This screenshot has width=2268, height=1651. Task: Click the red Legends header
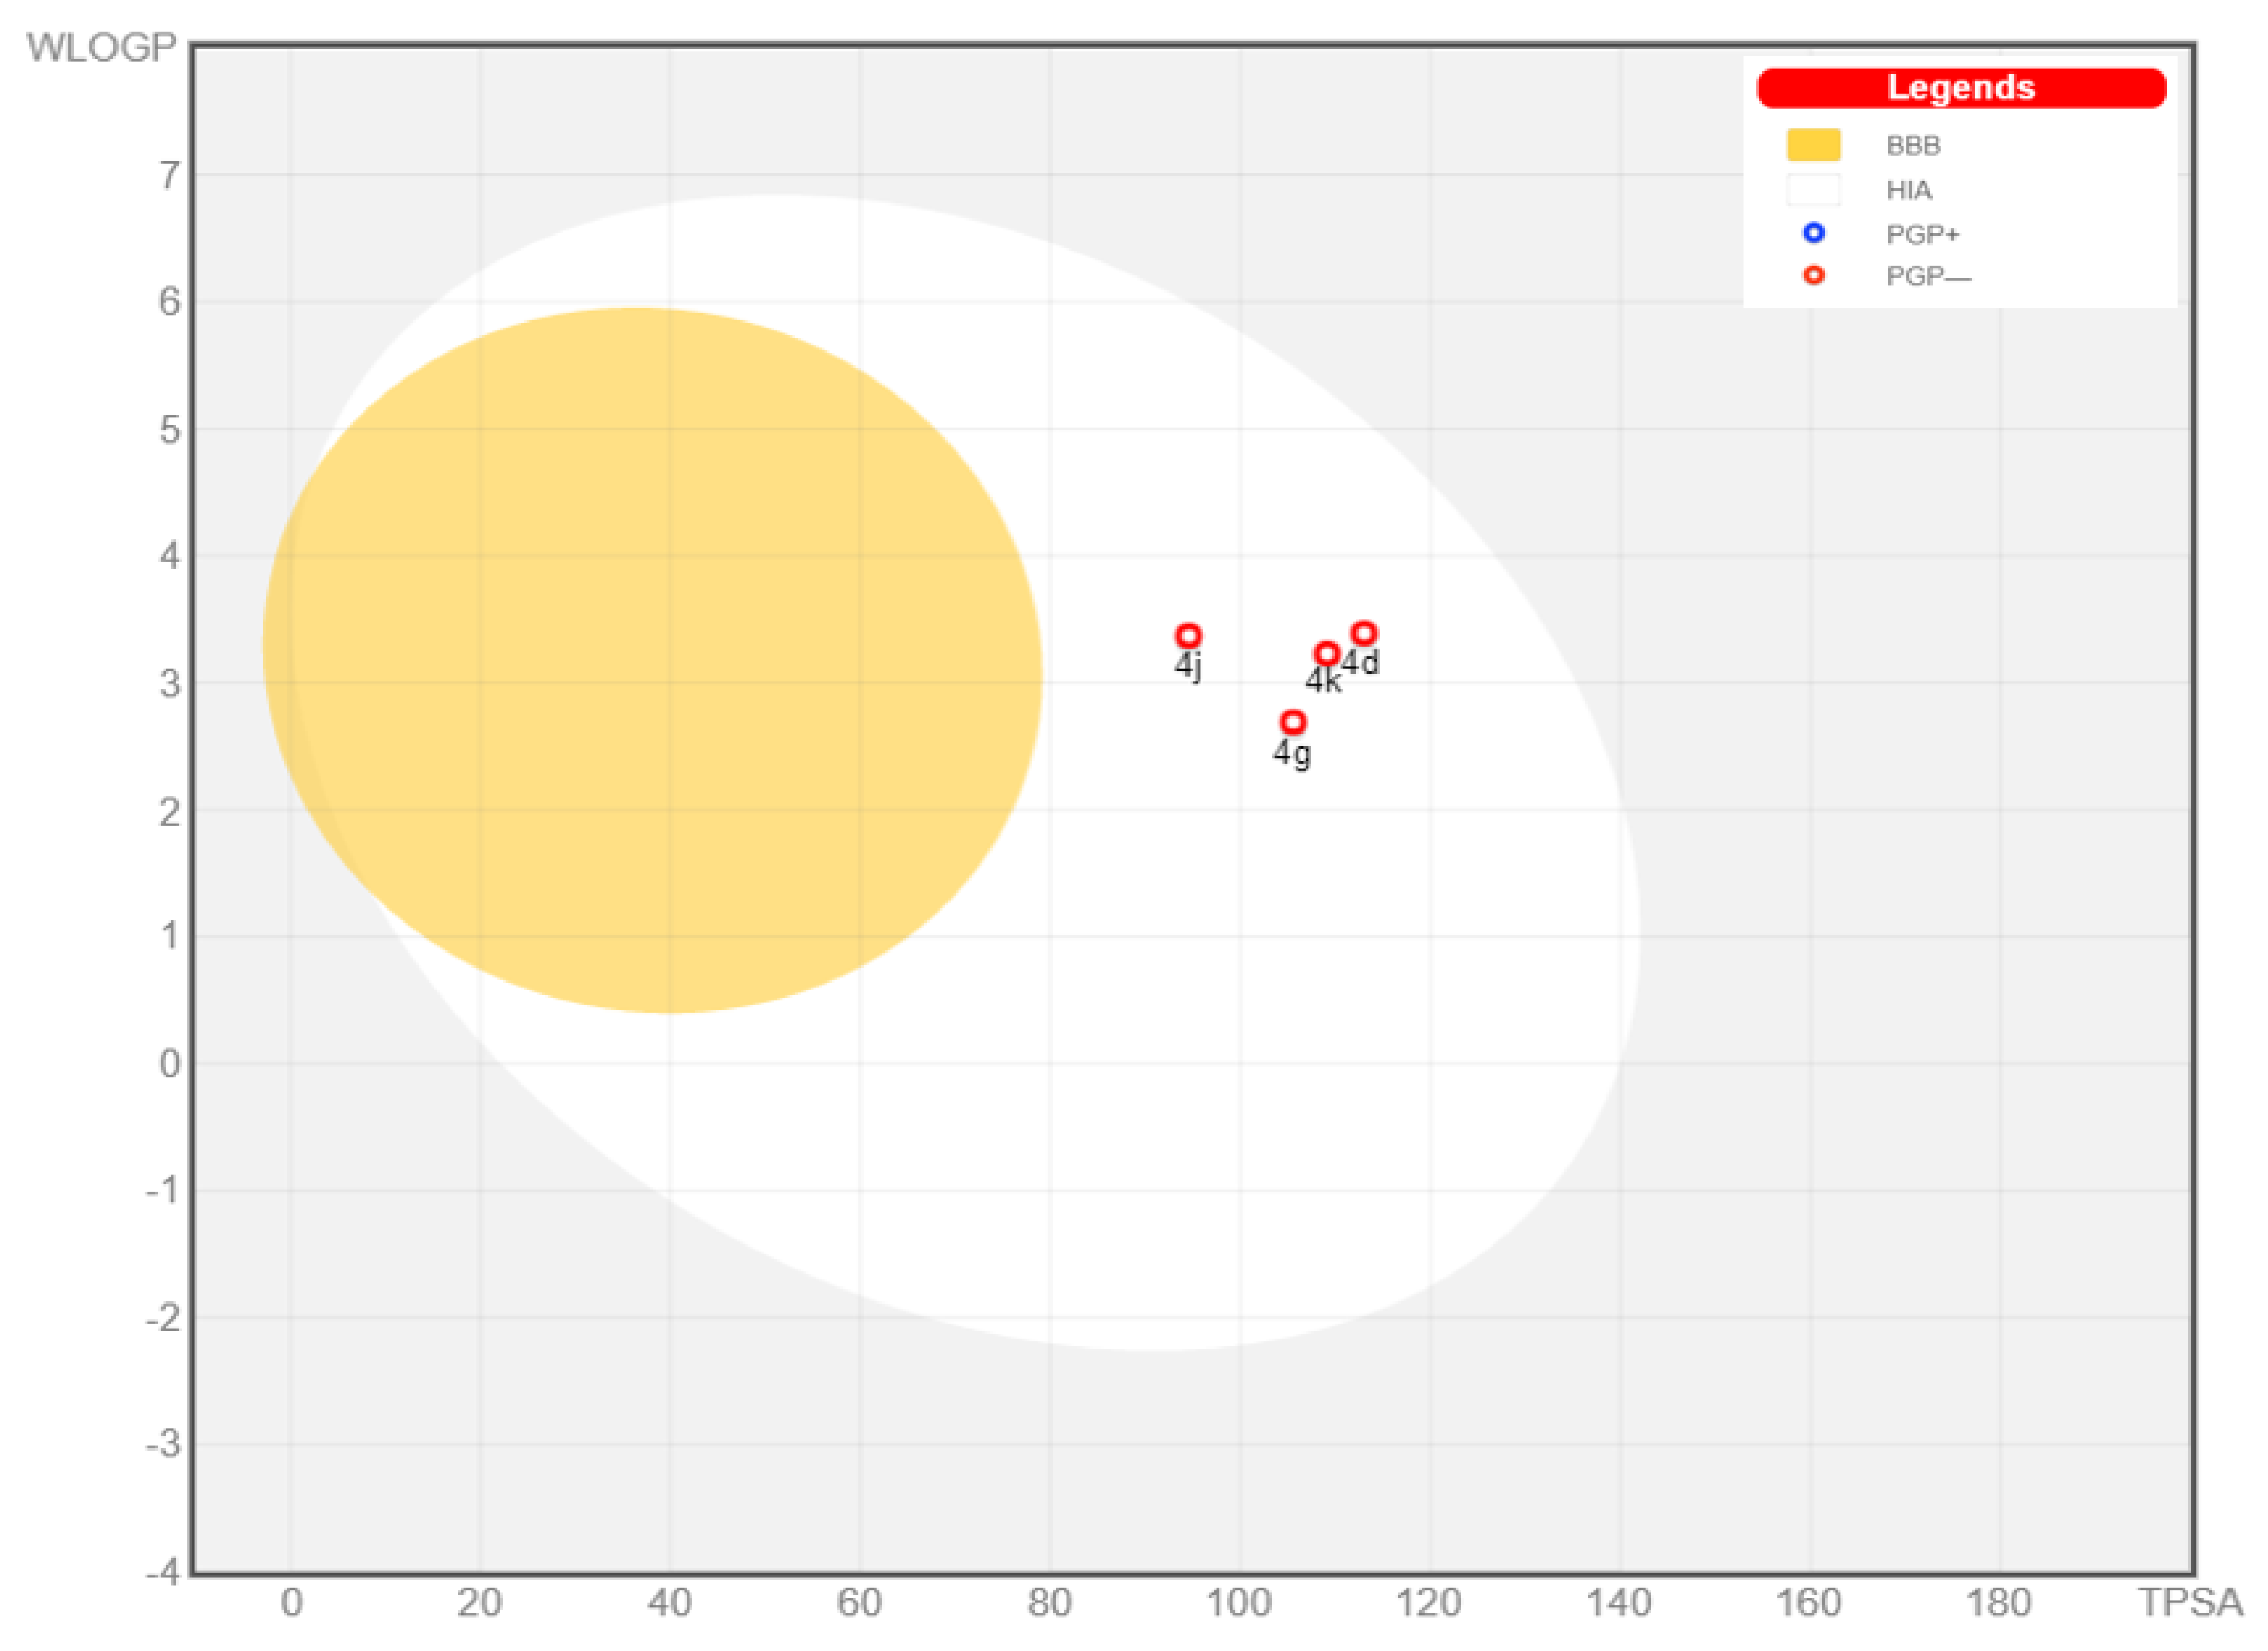pos(1961,88)
